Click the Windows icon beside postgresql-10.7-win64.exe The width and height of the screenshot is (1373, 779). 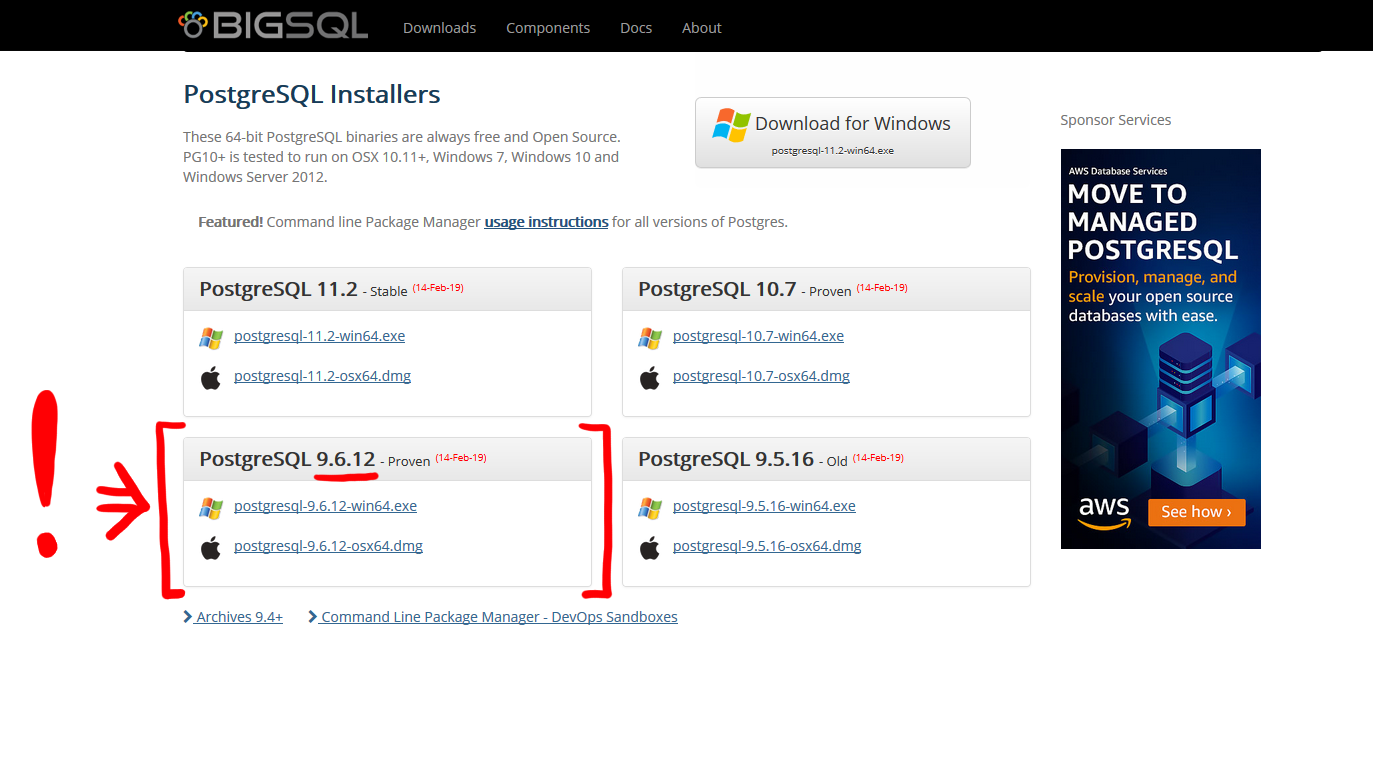[650, 338]
